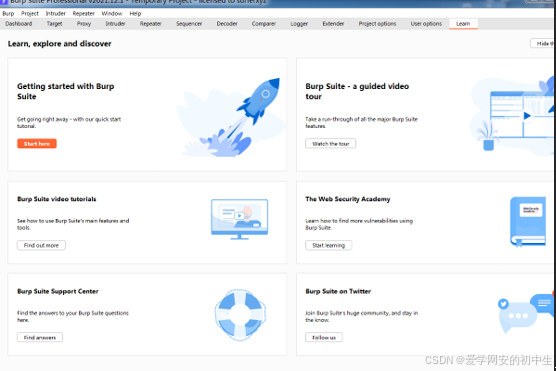Click the lifebuoy icon in Support Center card
Viewport: 556px width, 371px height.
[240, 315]
